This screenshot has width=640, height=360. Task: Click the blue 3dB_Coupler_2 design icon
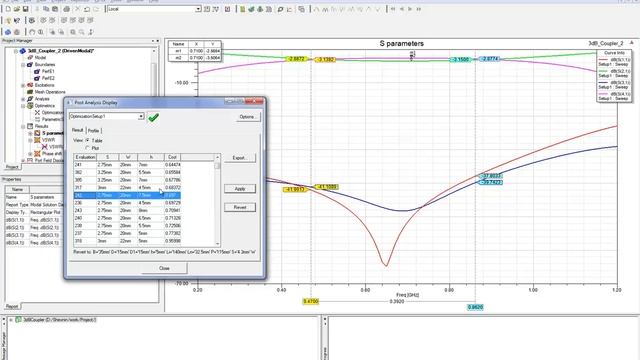23,51
